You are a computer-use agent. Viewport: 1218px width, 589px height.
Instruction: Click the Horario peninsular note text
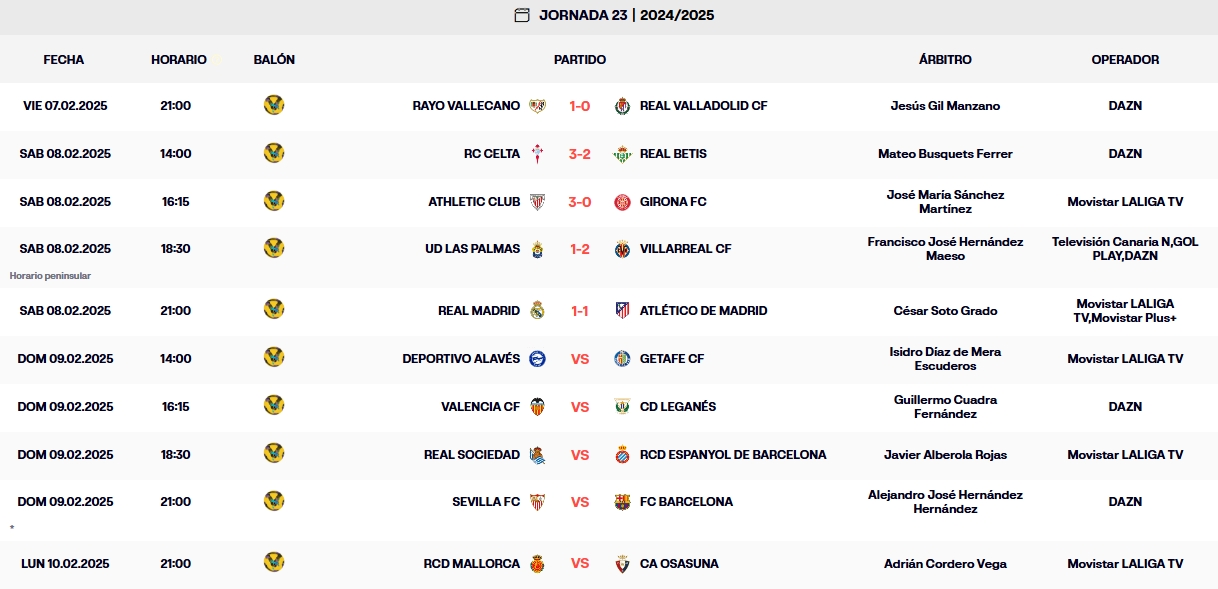tap(48, 274)
